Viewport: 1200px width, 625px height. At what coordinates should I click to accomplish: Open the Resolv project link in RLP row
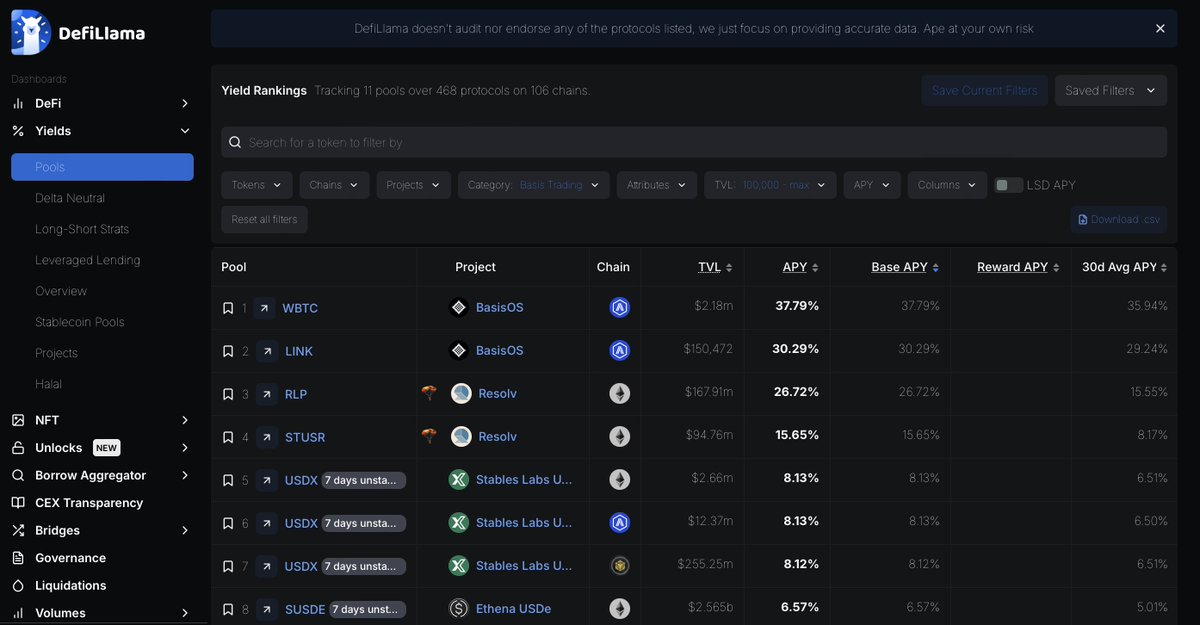pos(497,394)
